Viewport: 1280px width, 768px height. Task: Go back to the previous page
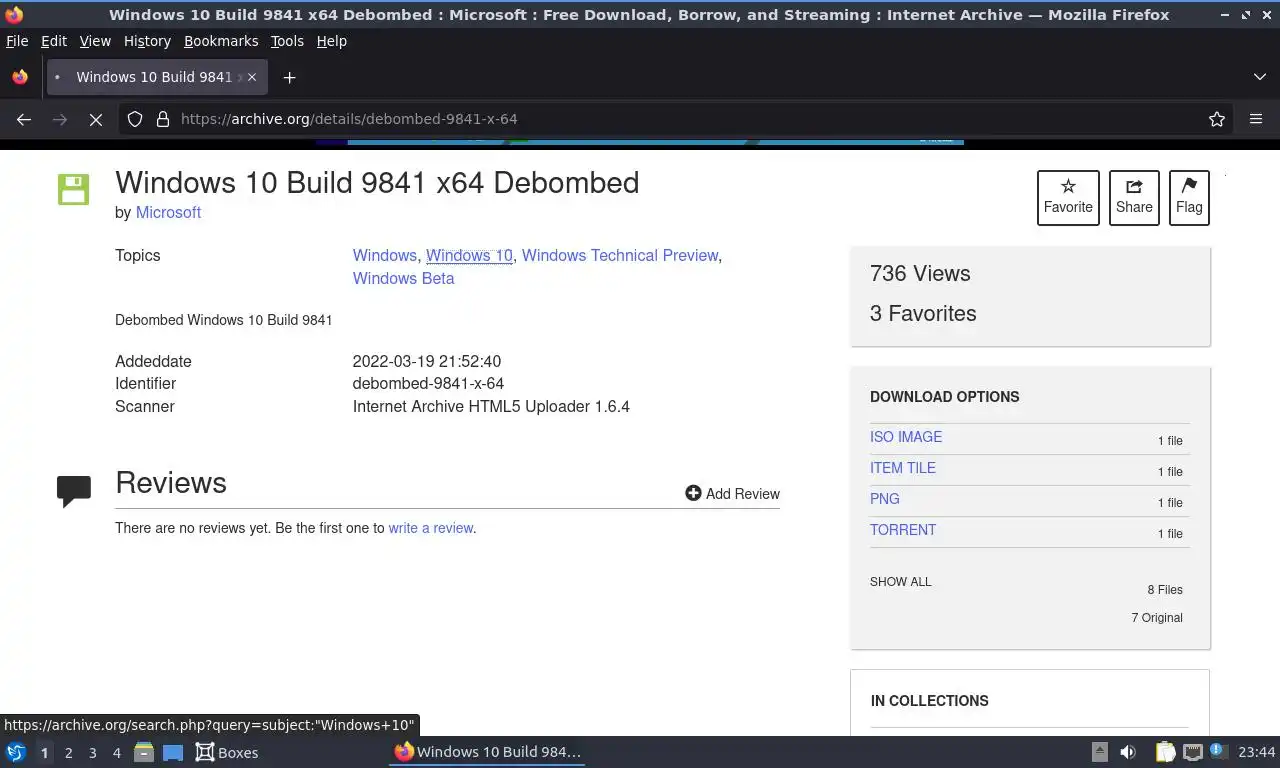tap(24, 119)
